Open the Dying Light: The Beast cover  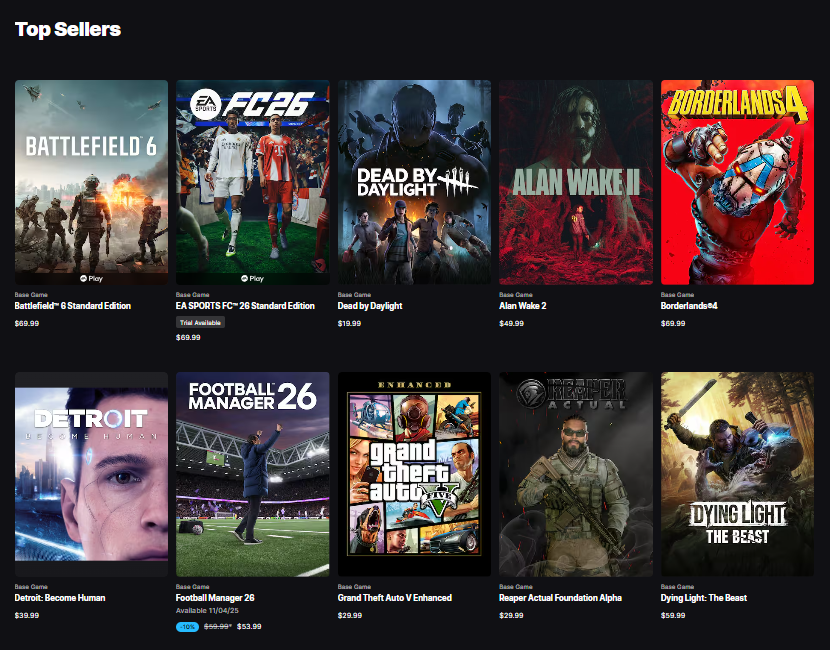[x=737, y=473]
